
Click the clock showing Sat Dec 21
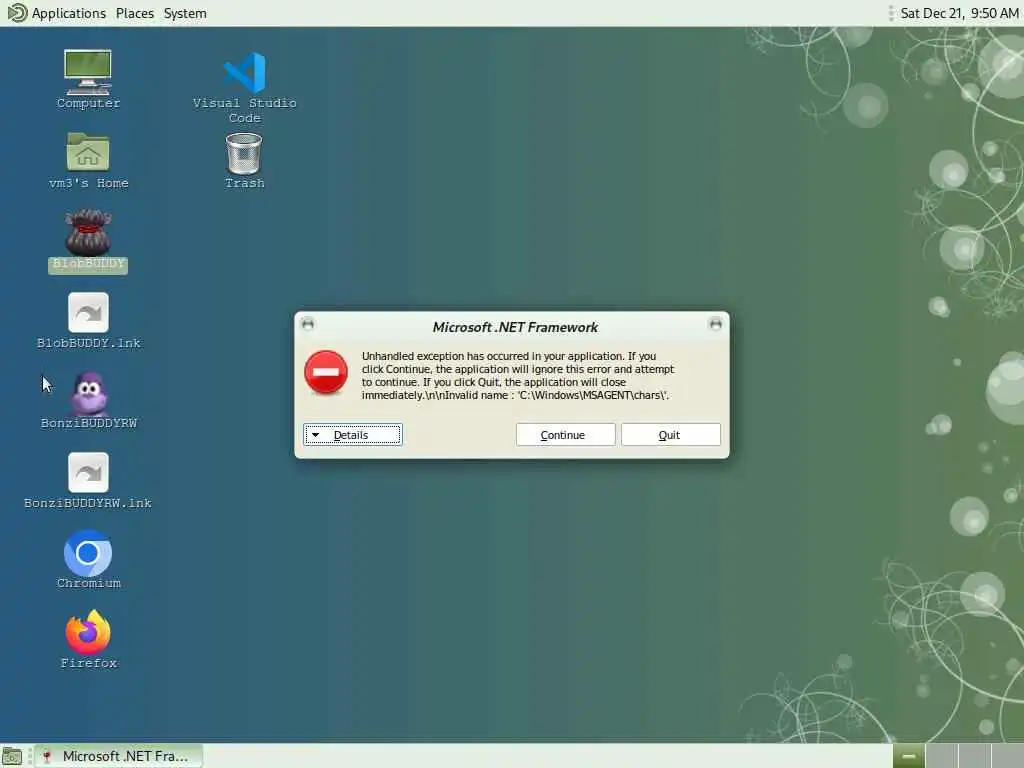point(959,13)
